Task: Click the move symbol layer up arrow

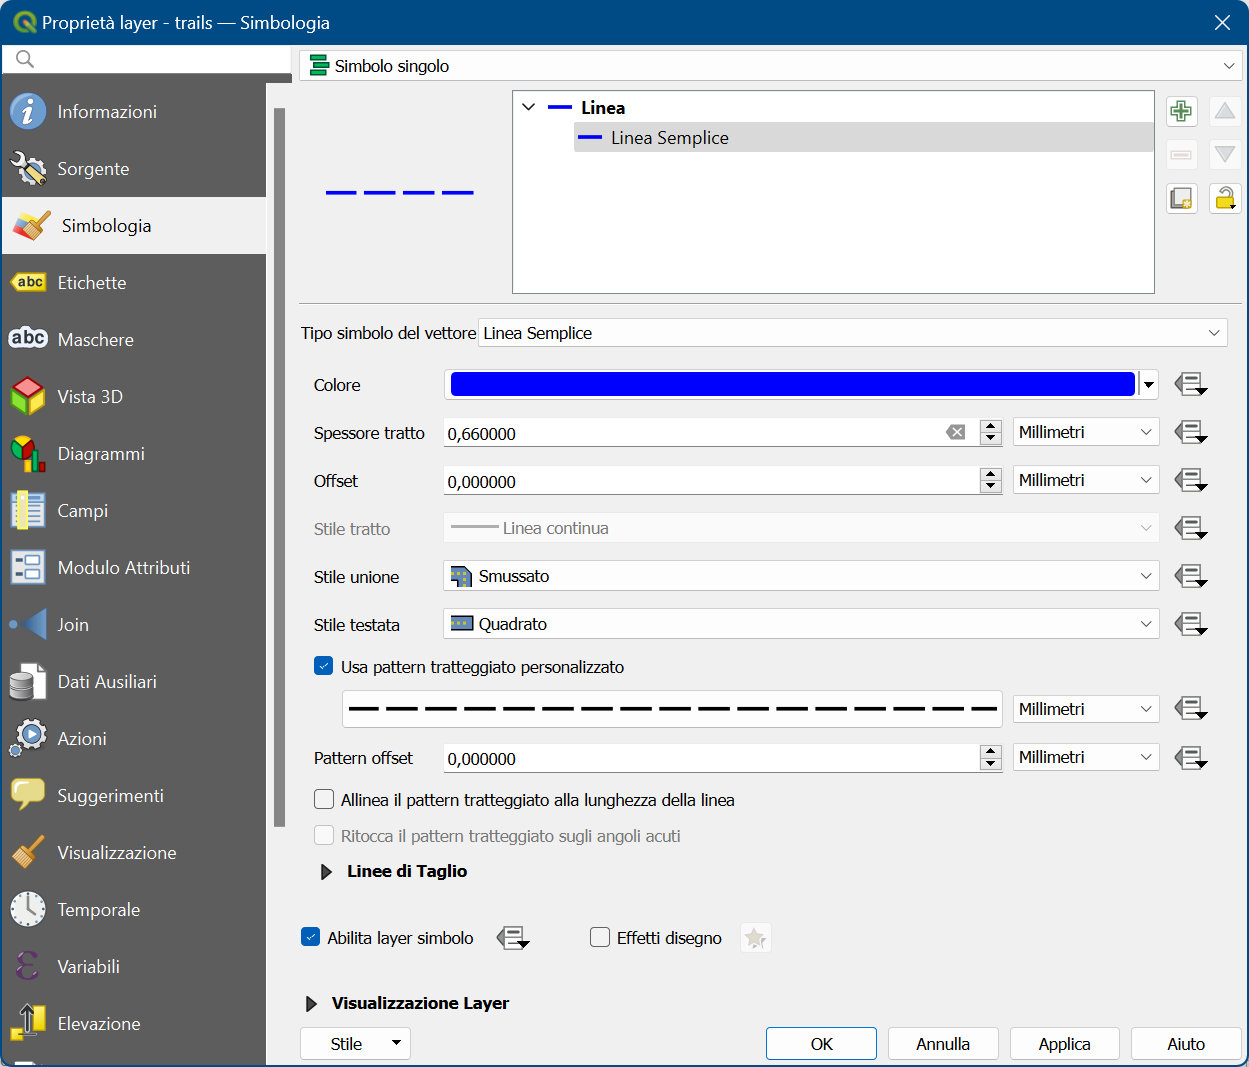Action: coord(1225,111)
